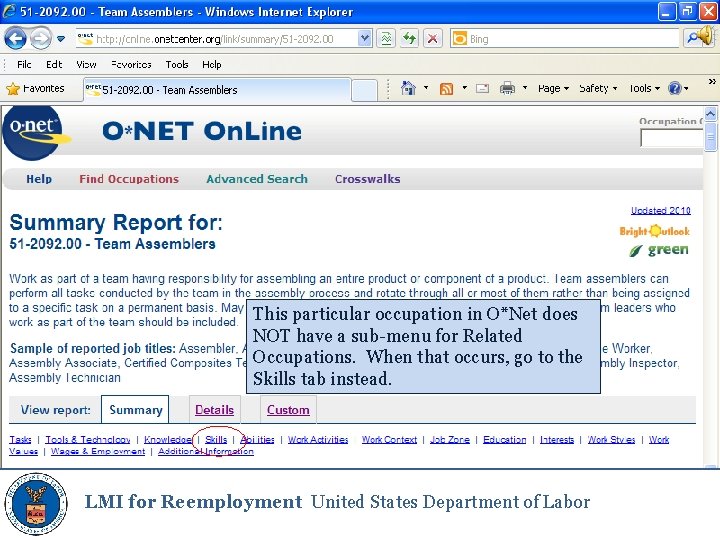The image size is (720, 540).
Task: Open the recent pages dropdown arrow
Action: [x=61, y=39]
